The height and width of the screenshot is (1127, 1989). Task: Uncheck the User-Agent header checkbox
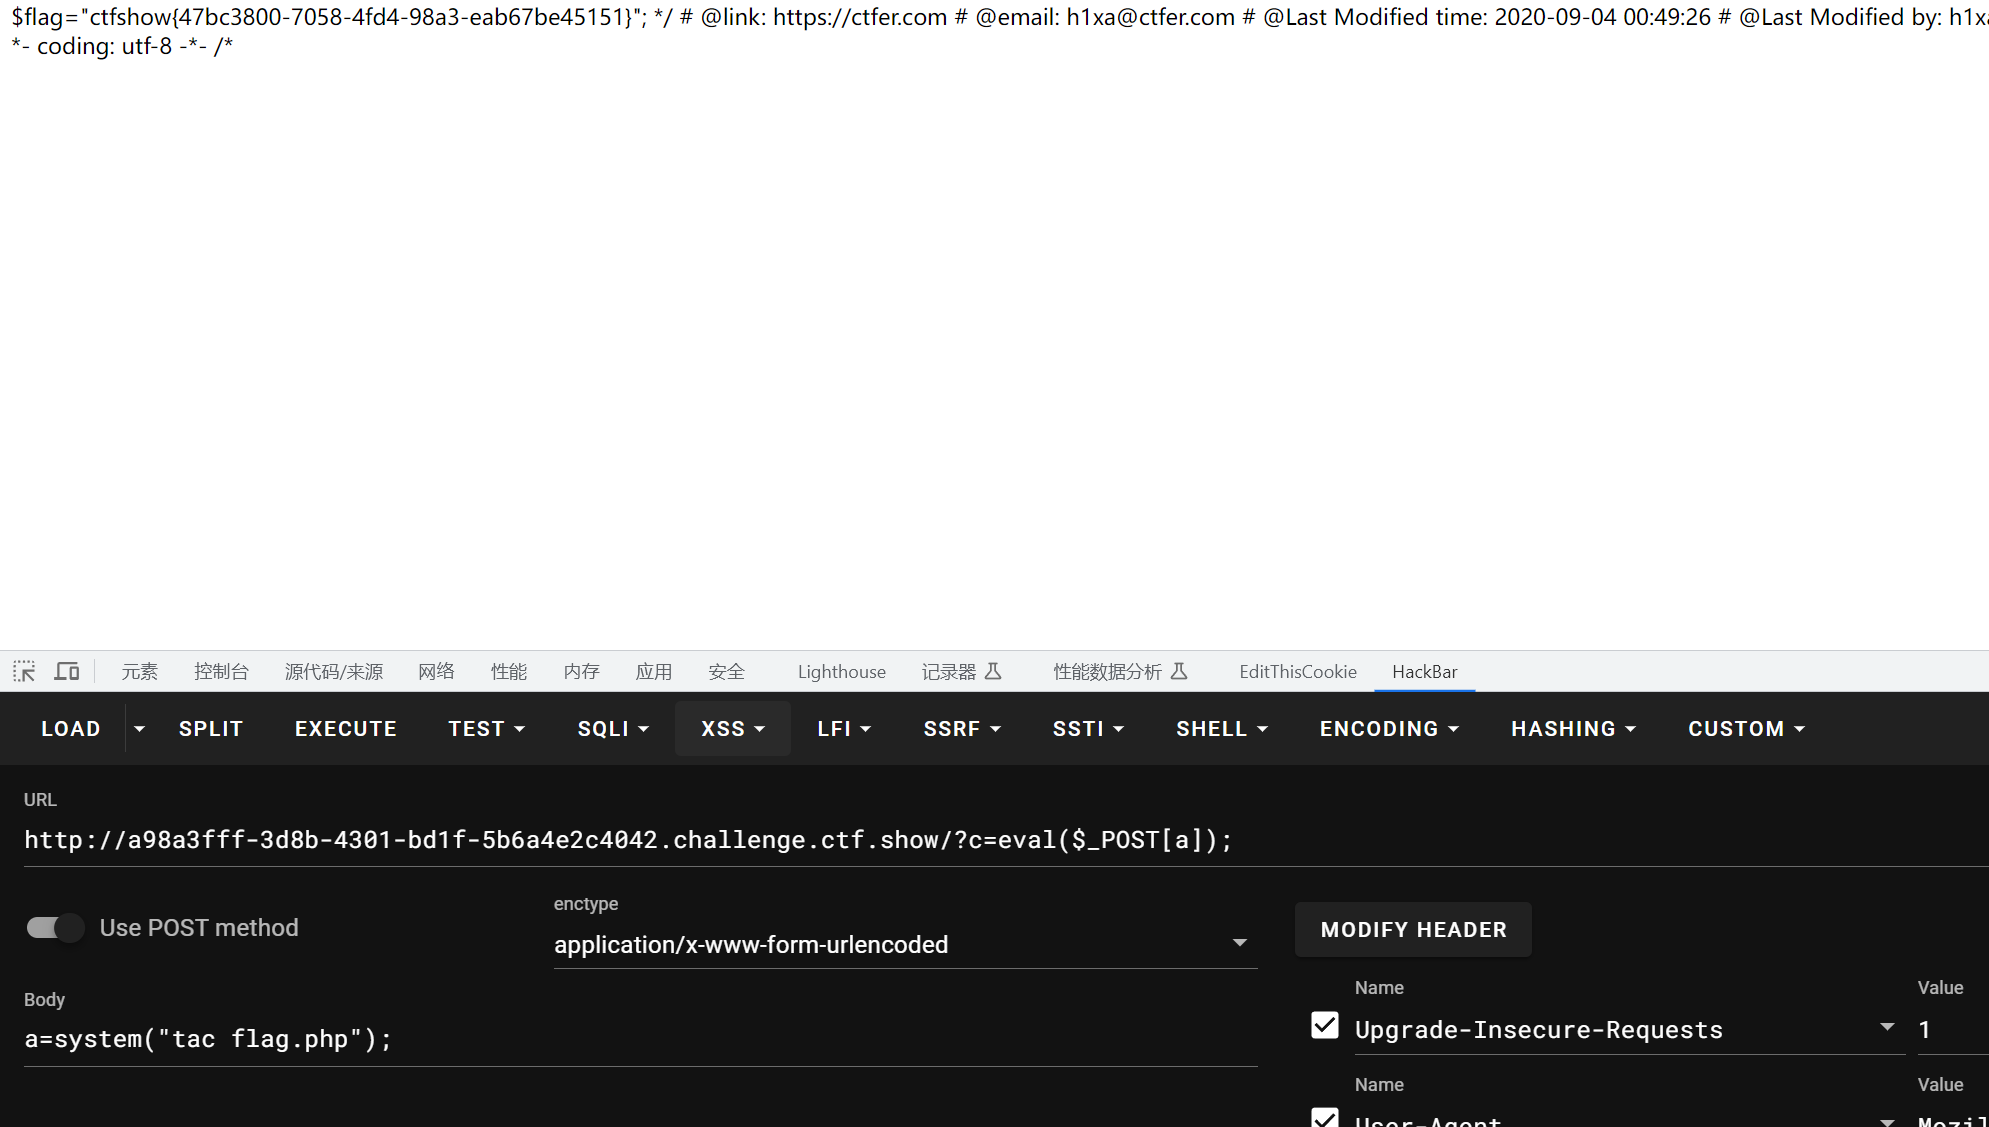1325,1118
